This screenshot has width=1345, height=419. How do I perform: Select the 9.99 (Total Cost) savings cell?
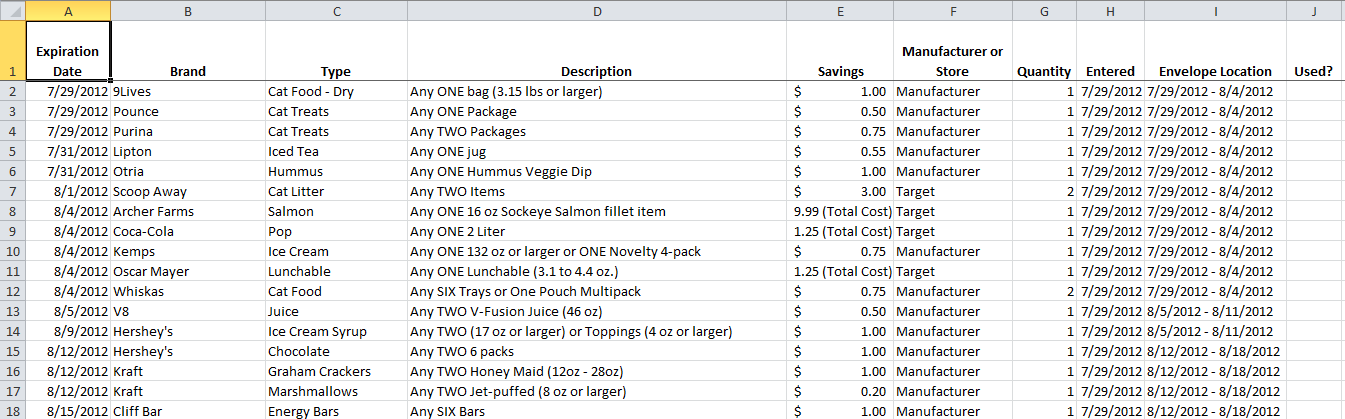pyautogui.click(x=840, y=211)
